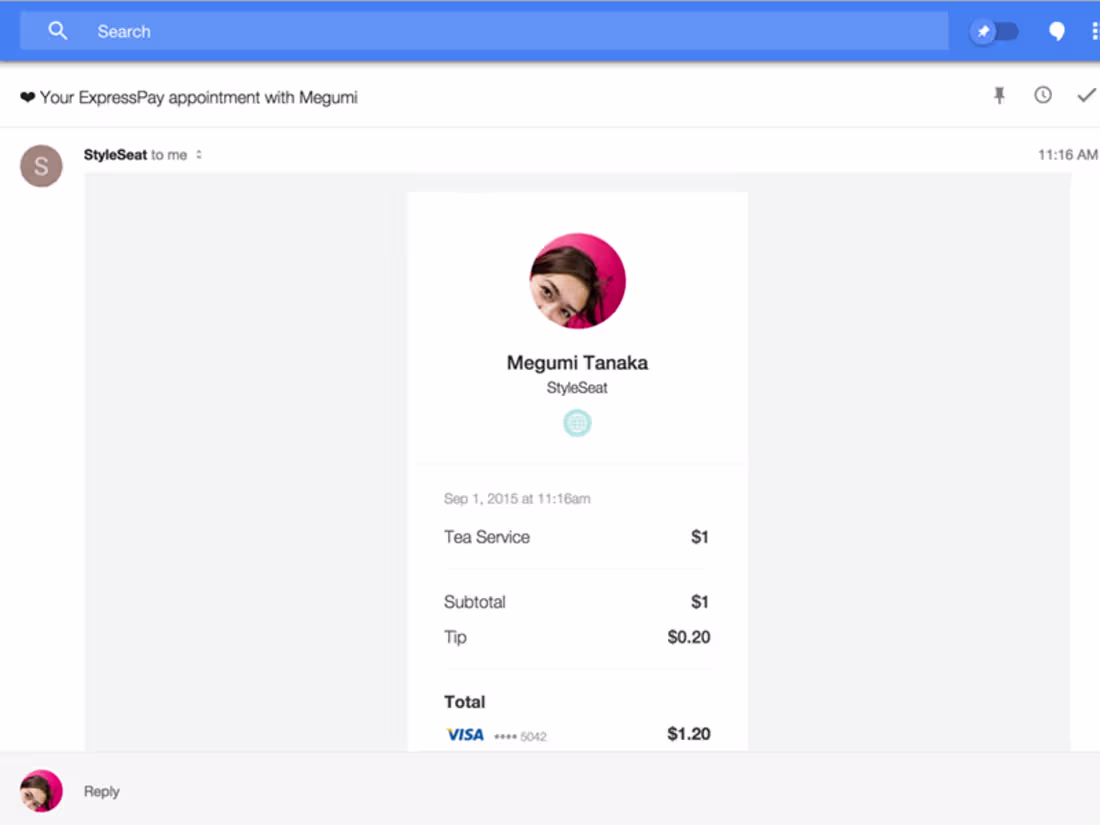Click the StyleSeat sender name

point(115,154)
